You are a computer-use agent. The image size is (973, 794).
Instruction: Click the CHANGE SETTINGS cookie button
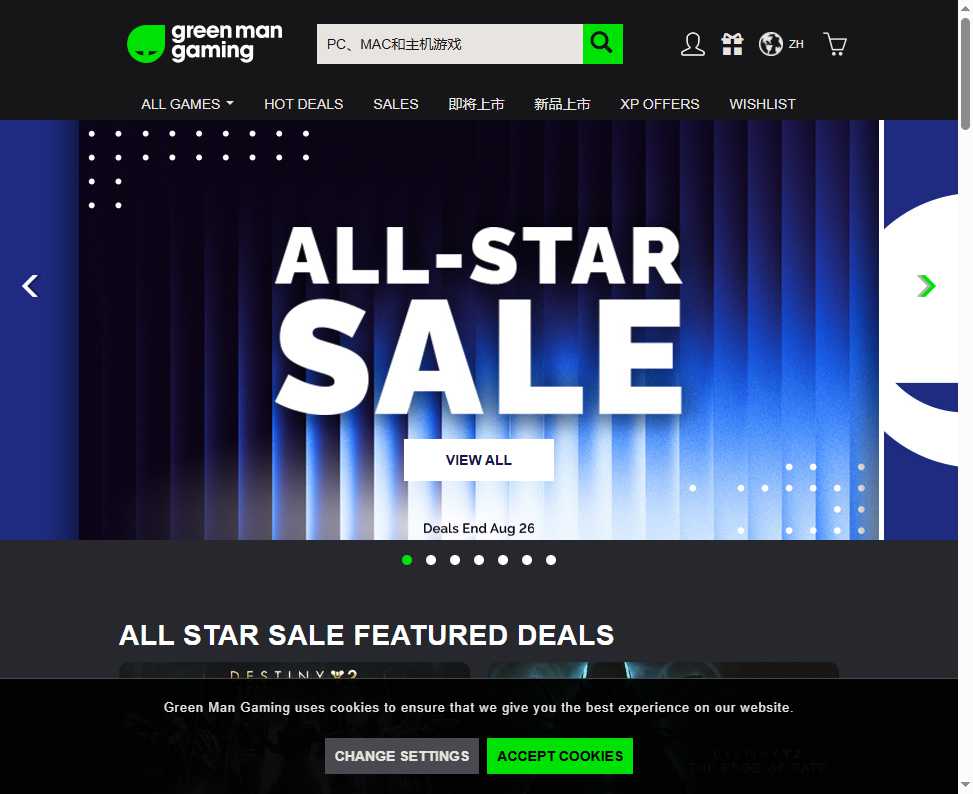coord(402,756)
